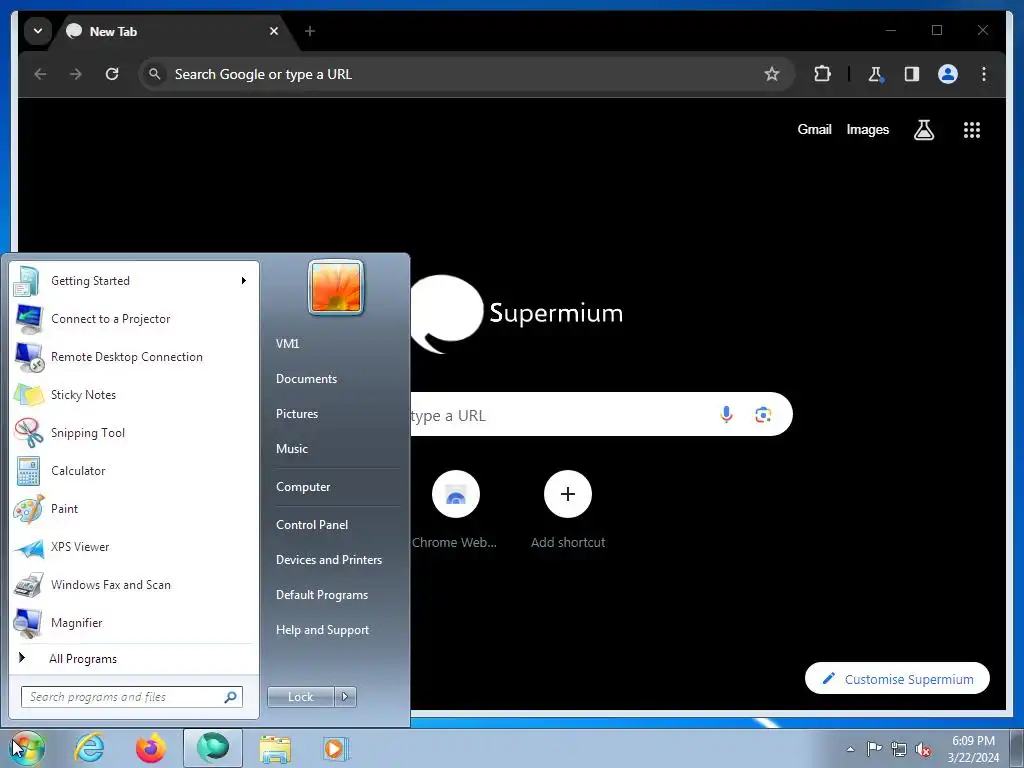Expand the shutdown options arrow beside Lock

[345, 697]
